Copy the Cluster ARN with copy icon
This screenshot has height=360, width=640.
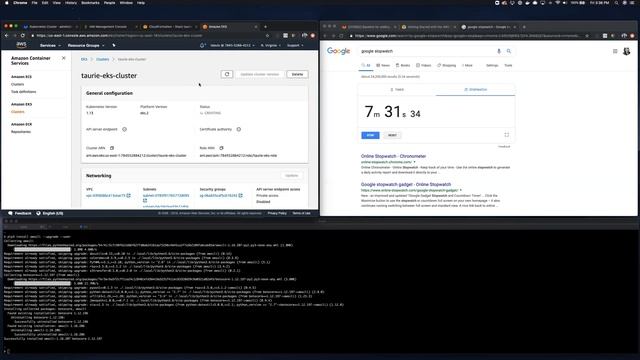click(112, 148)
